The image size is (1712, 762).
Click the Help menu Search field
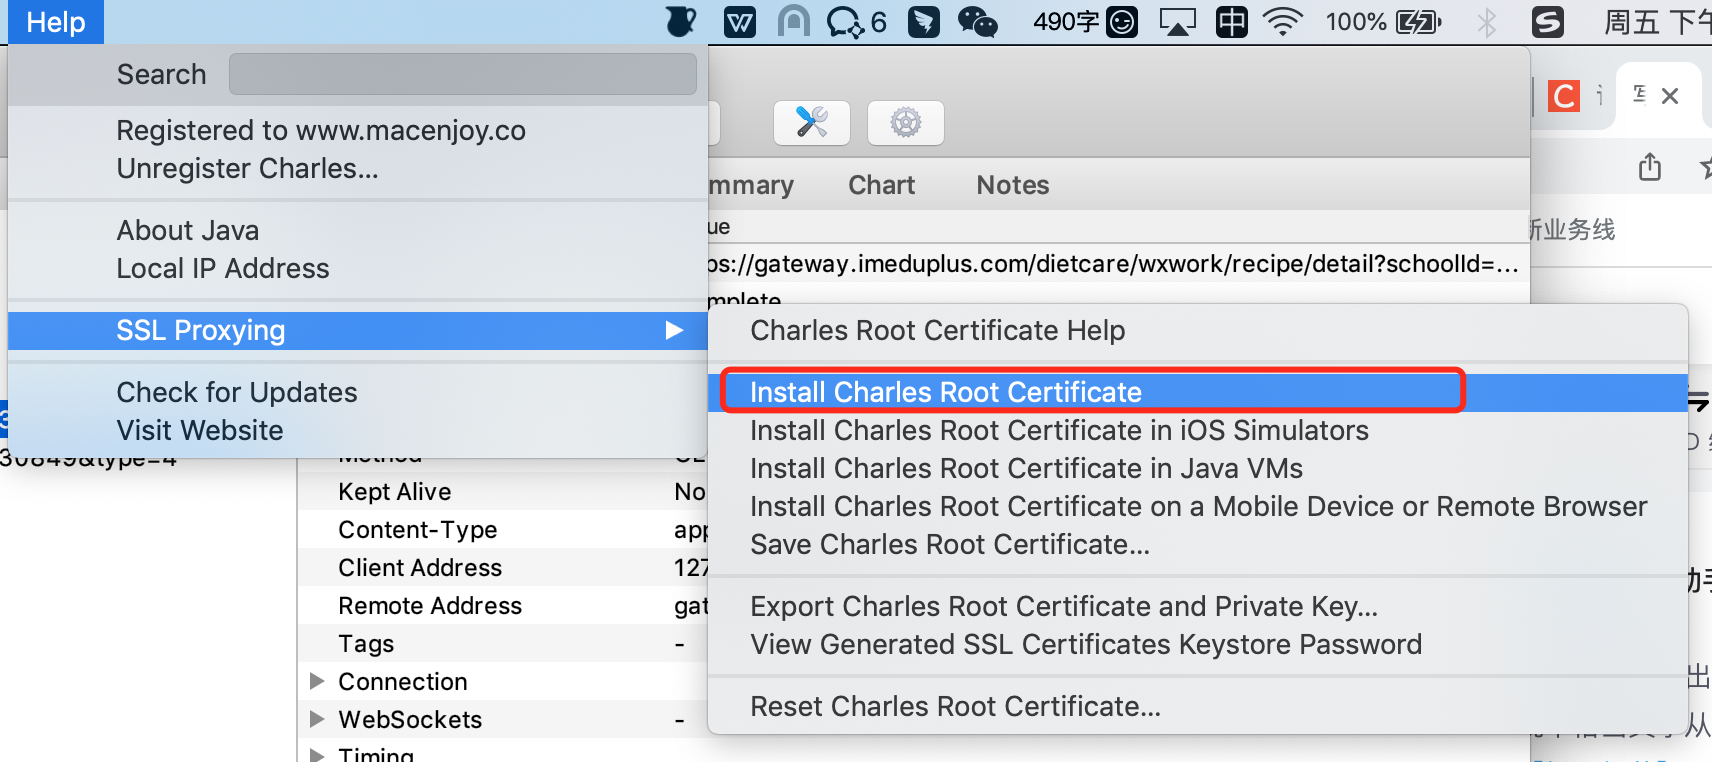pos(462,74)
